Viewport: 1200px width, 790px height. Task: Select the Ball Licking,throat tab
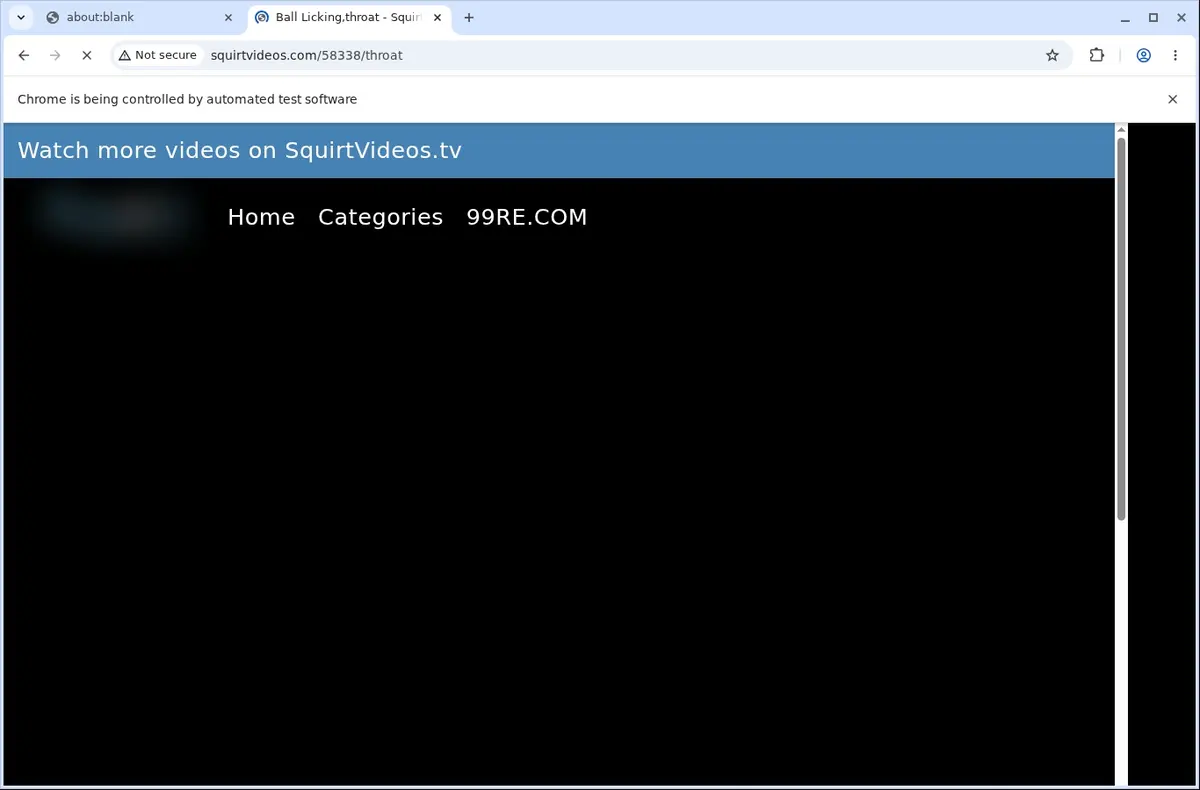(x=349, y=17)
